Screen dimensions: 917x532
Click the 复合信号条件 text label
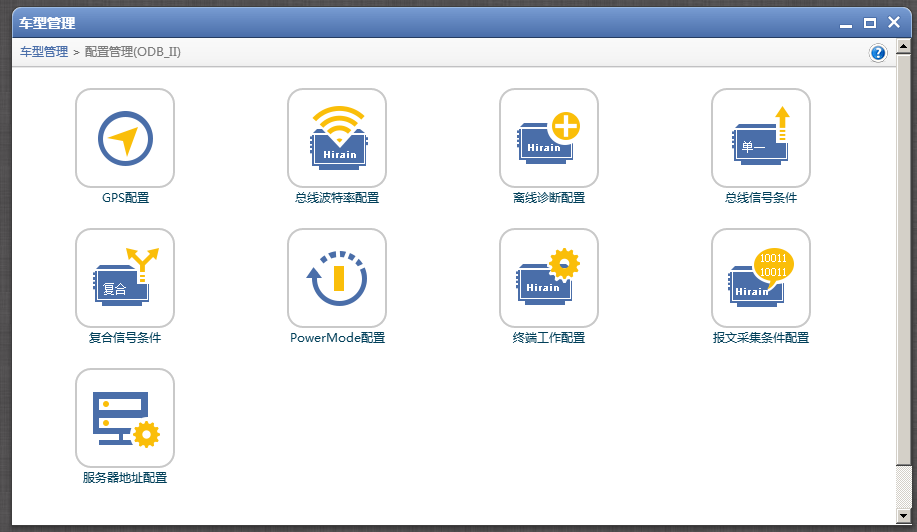coord(125,337)
